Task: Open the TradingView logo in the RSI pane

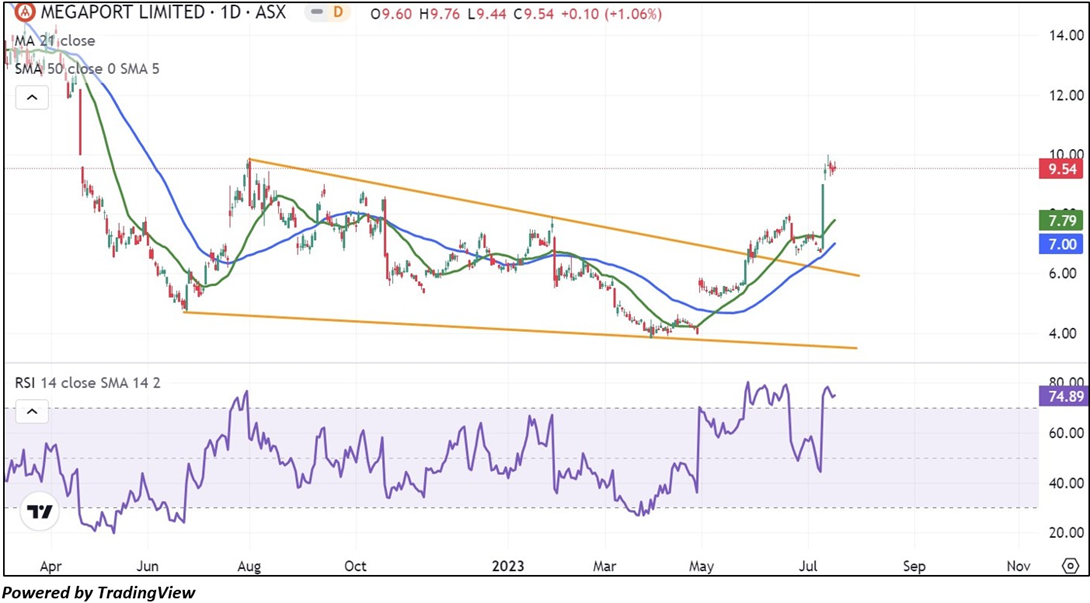Action: tap(39, 511)
